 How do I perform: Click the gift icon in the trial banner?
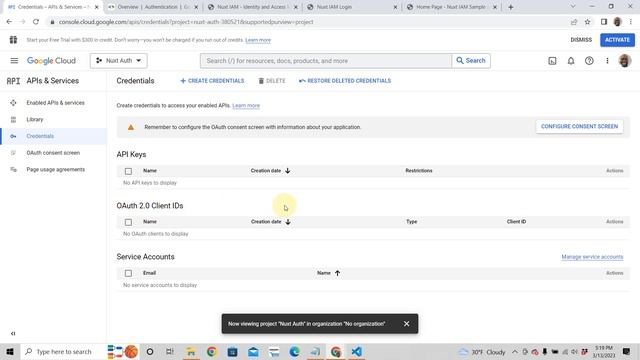(13, 40)
